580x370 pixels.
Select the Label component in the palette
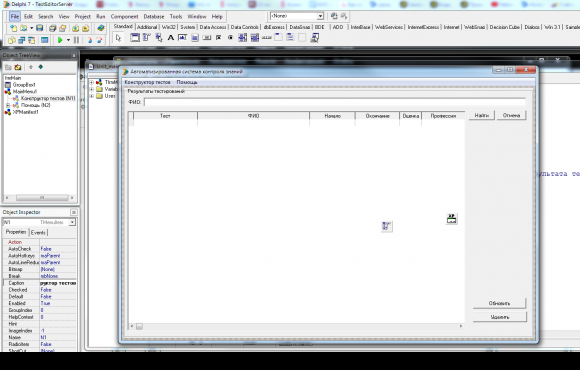171,38
